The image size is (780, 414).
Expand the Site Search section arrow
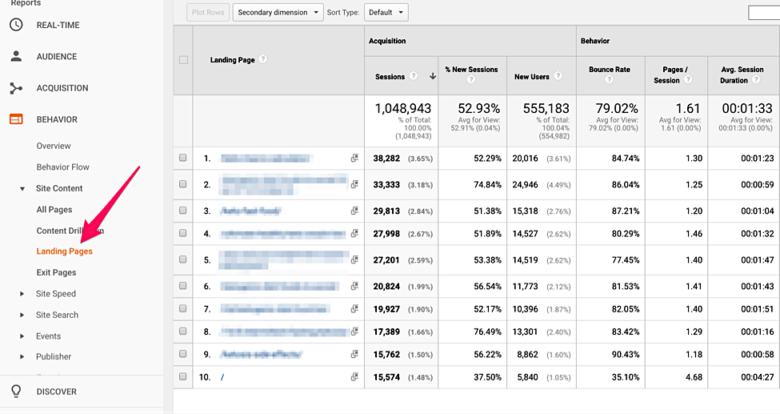click(22, 315)
